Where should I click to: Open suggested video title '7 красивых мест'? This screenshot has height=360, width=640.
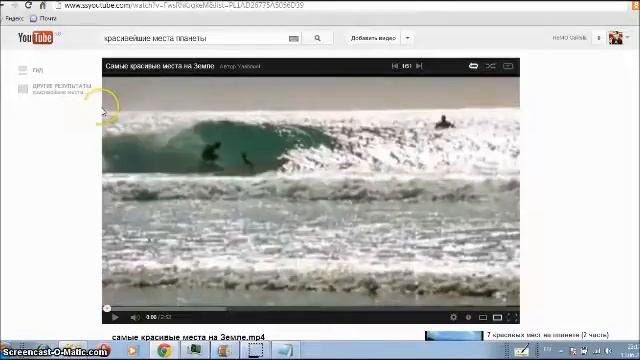pos(547,335)
